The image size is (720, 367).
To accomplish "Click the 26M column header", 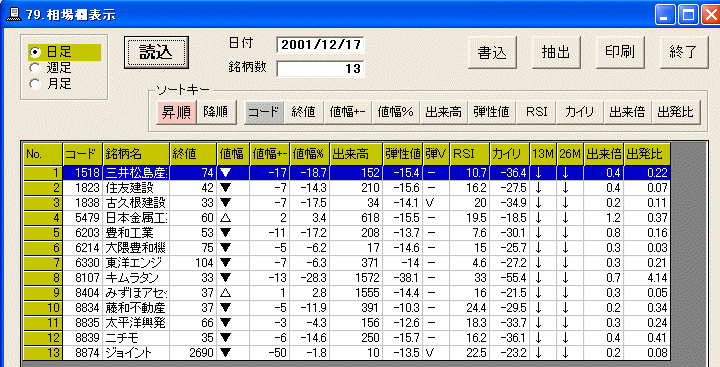I will 570,154.
